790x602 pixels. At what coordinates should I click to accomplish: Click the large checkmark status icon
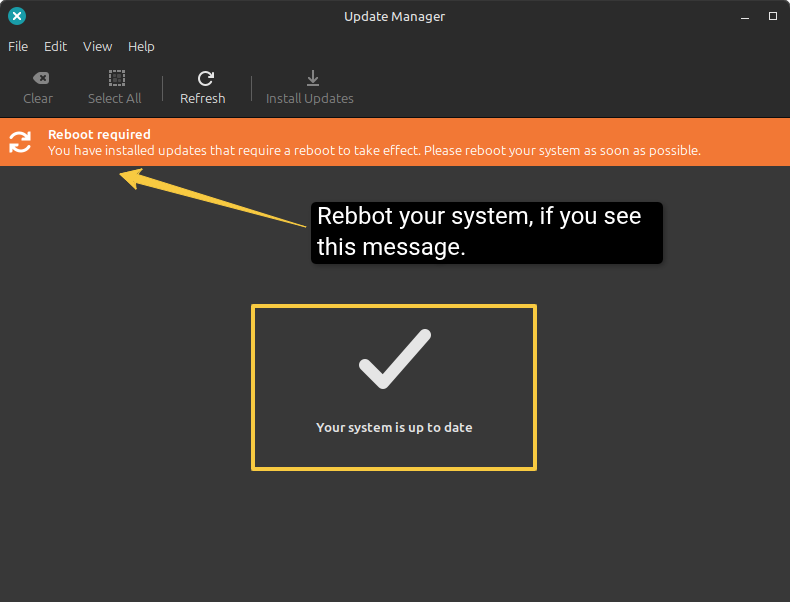click(x=395, y=359)
